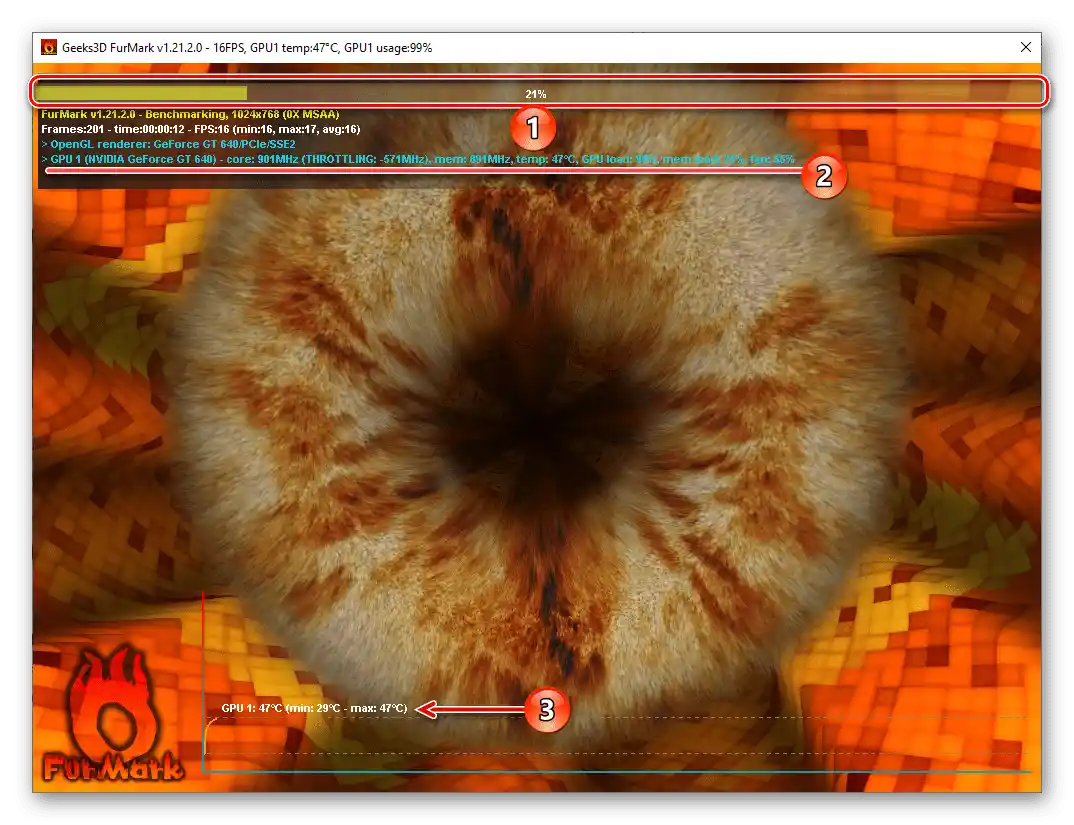Click the 'Frames:201 - time:00:00:12' stats line

[201, 130]
